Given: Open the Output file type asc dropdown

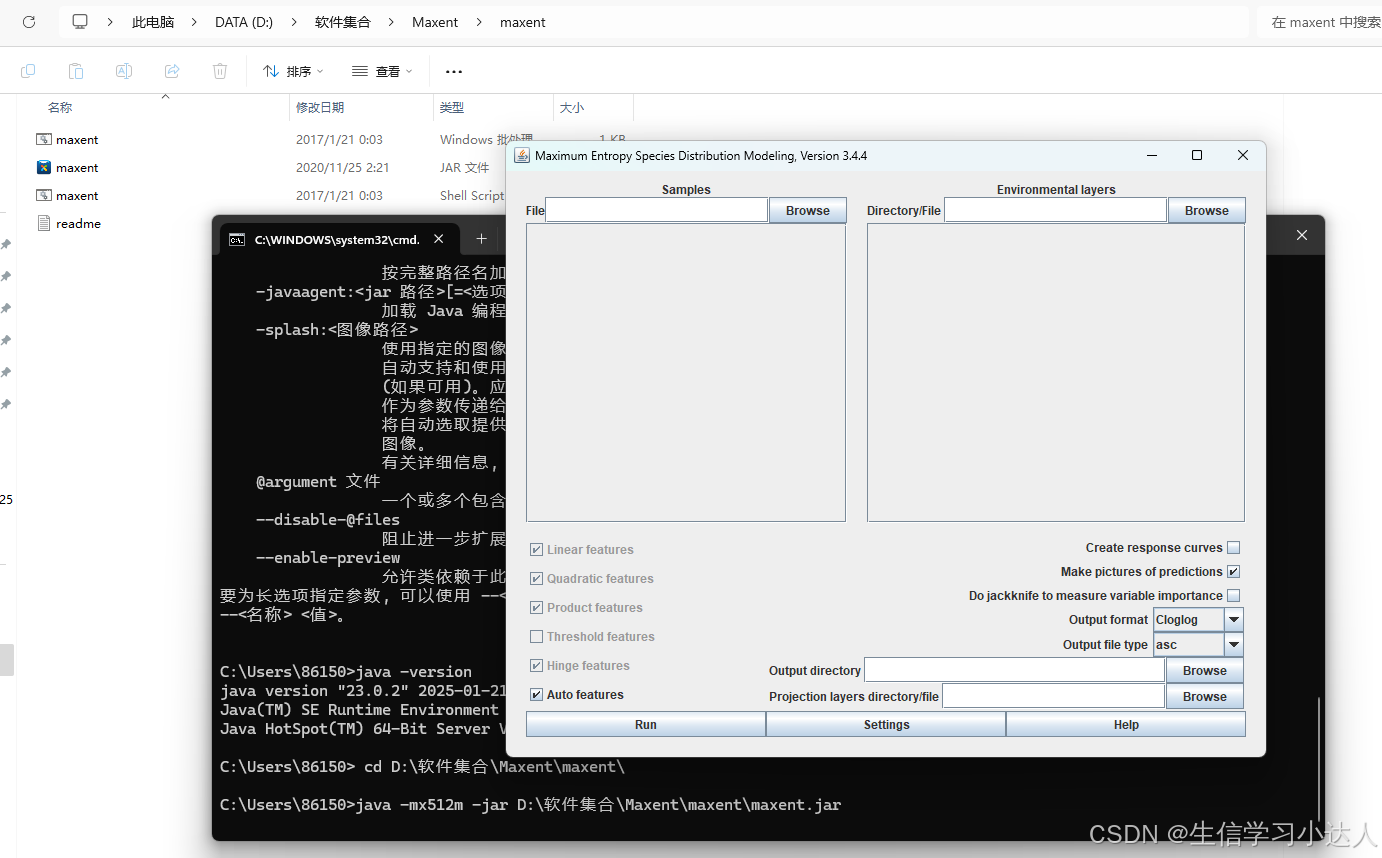Looking at the screenshot, I should pyautogui.click(x=1233, y=644).
